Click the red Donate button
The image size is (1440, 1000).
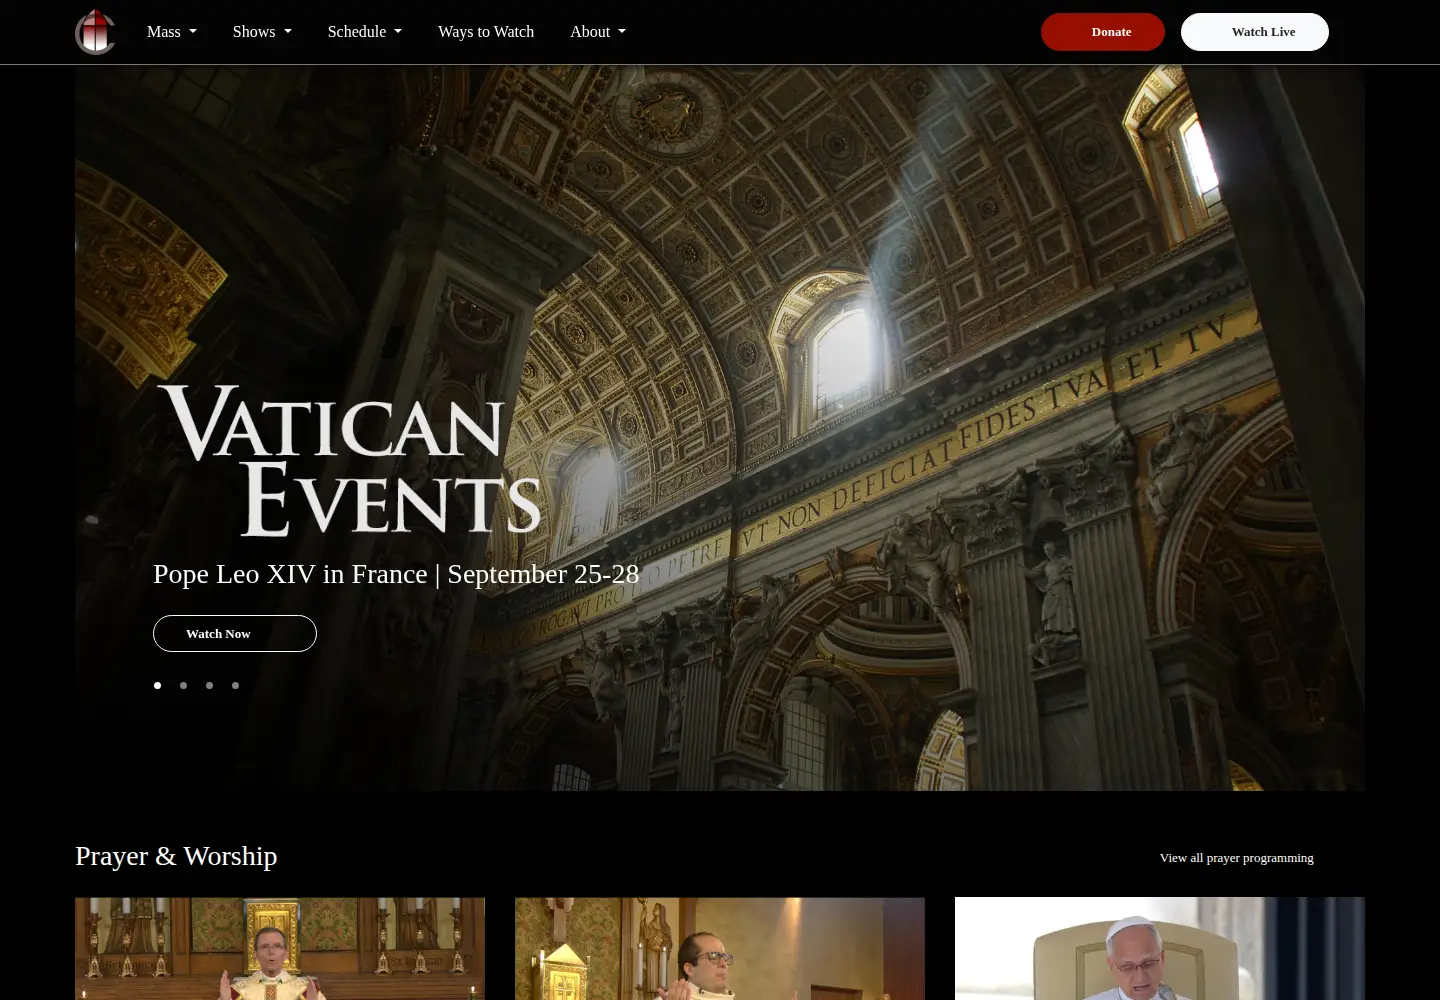click(1103, 32)
